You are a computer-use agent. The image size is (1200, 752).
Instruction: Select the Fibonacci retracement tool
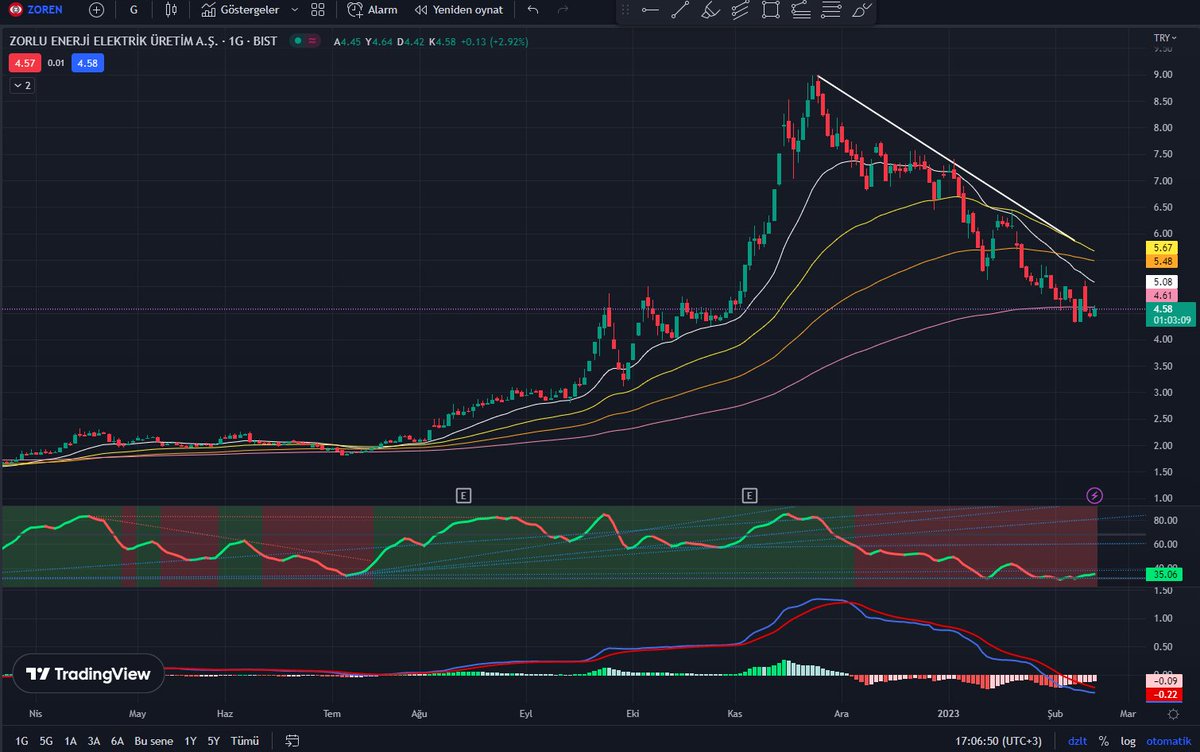800,10
